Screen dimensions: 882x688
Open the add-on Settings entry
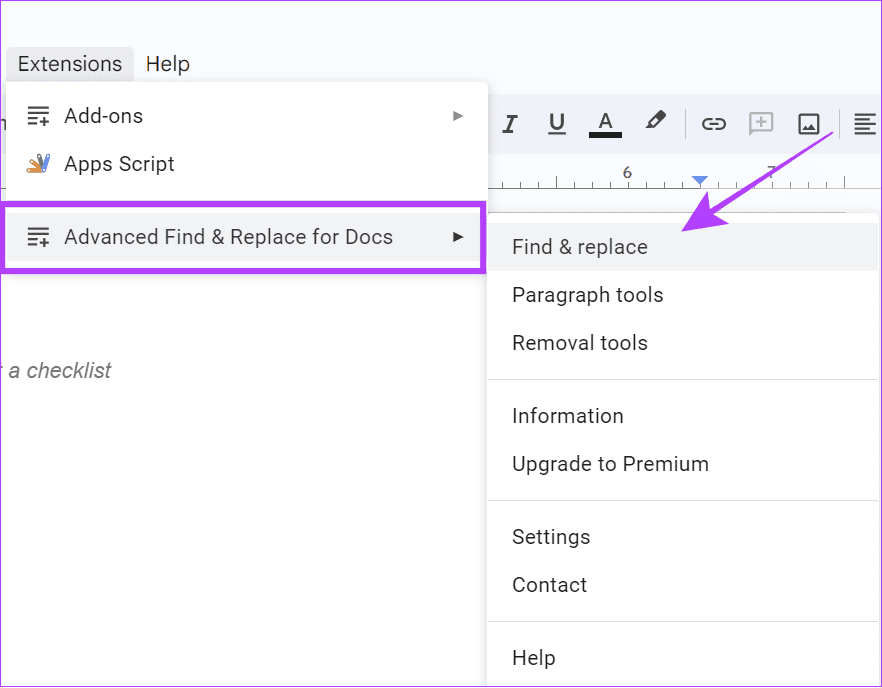tap(682, 537)
